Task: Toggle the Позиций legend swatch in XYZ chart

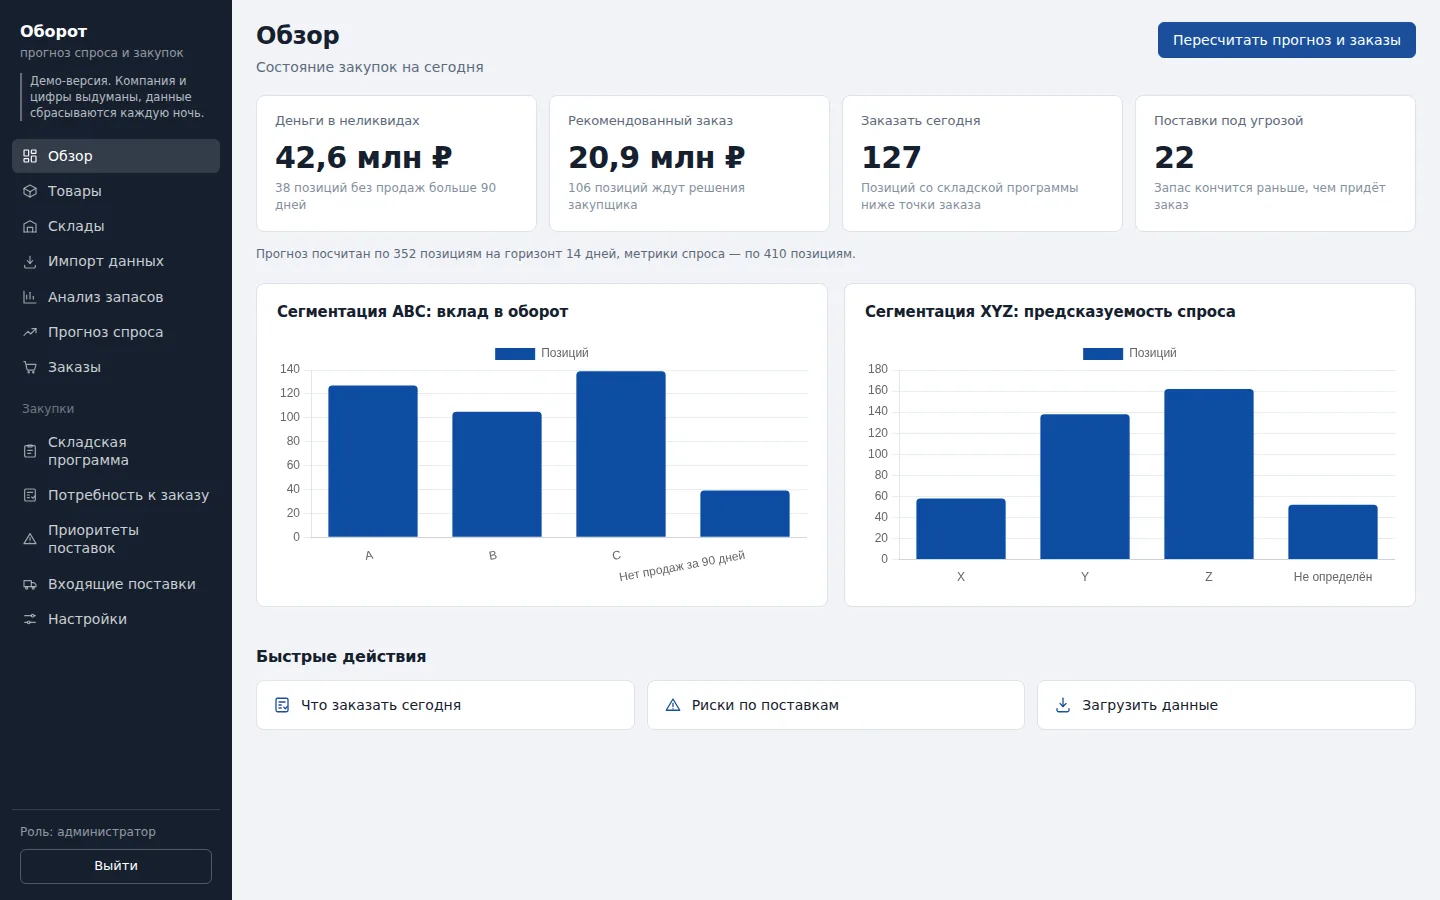Action: 1103,353
